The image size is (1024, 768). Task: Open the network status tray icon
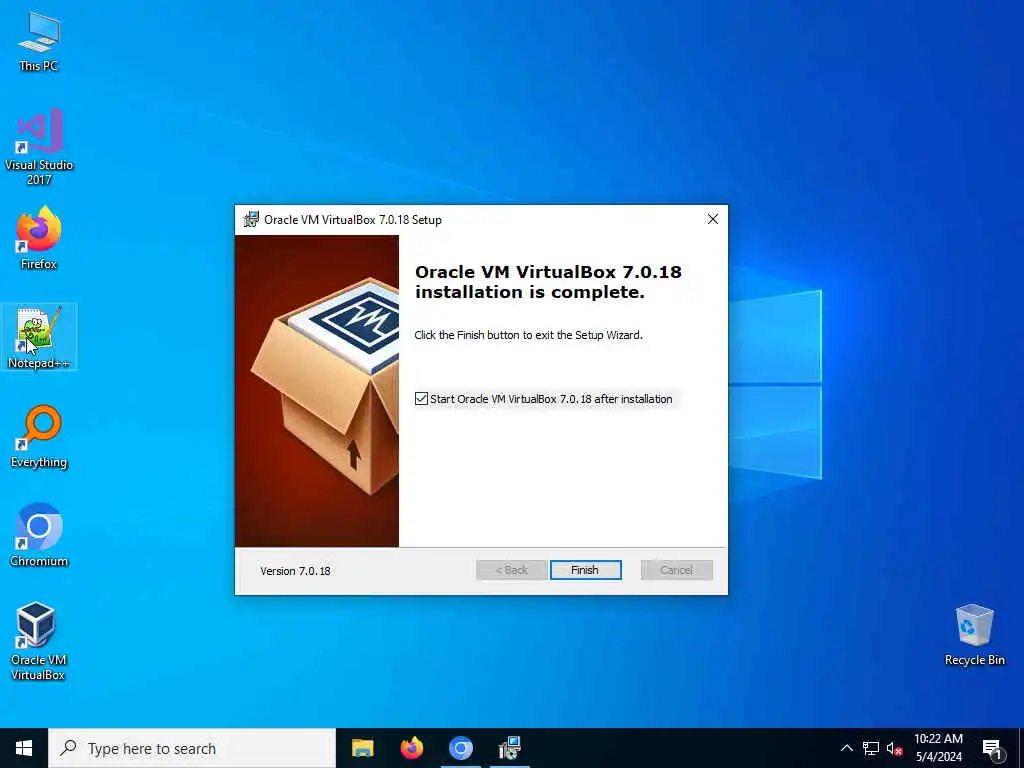(x=871, y=748)
